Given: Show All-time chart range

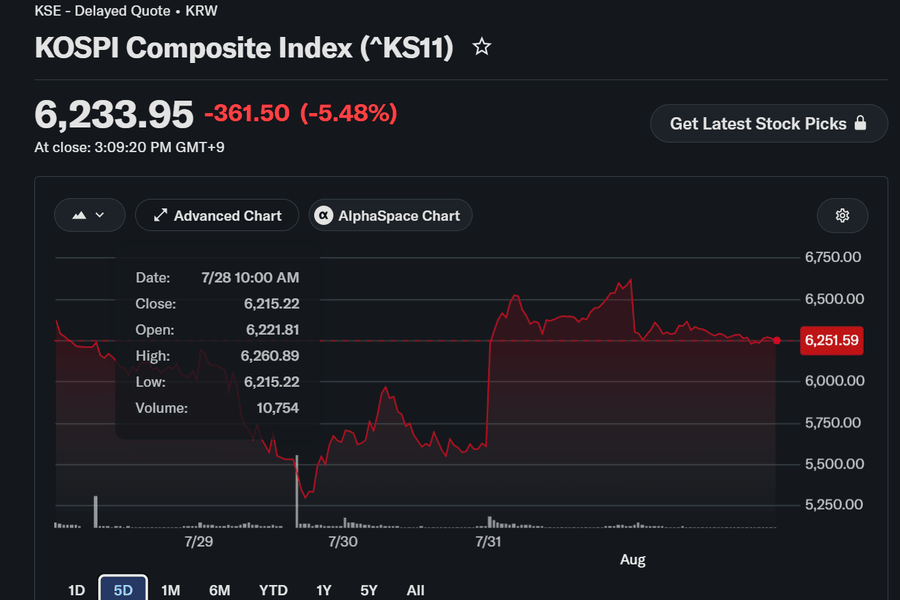Looking at the screenshot, I should pyautogui.click(x=415, y=590).
